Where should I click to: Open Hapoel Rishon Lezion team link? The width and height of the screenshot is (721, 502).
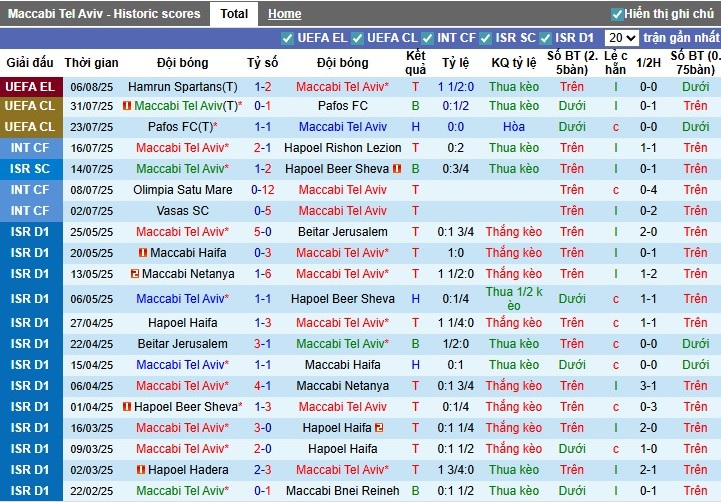click(x=343, y=148)
